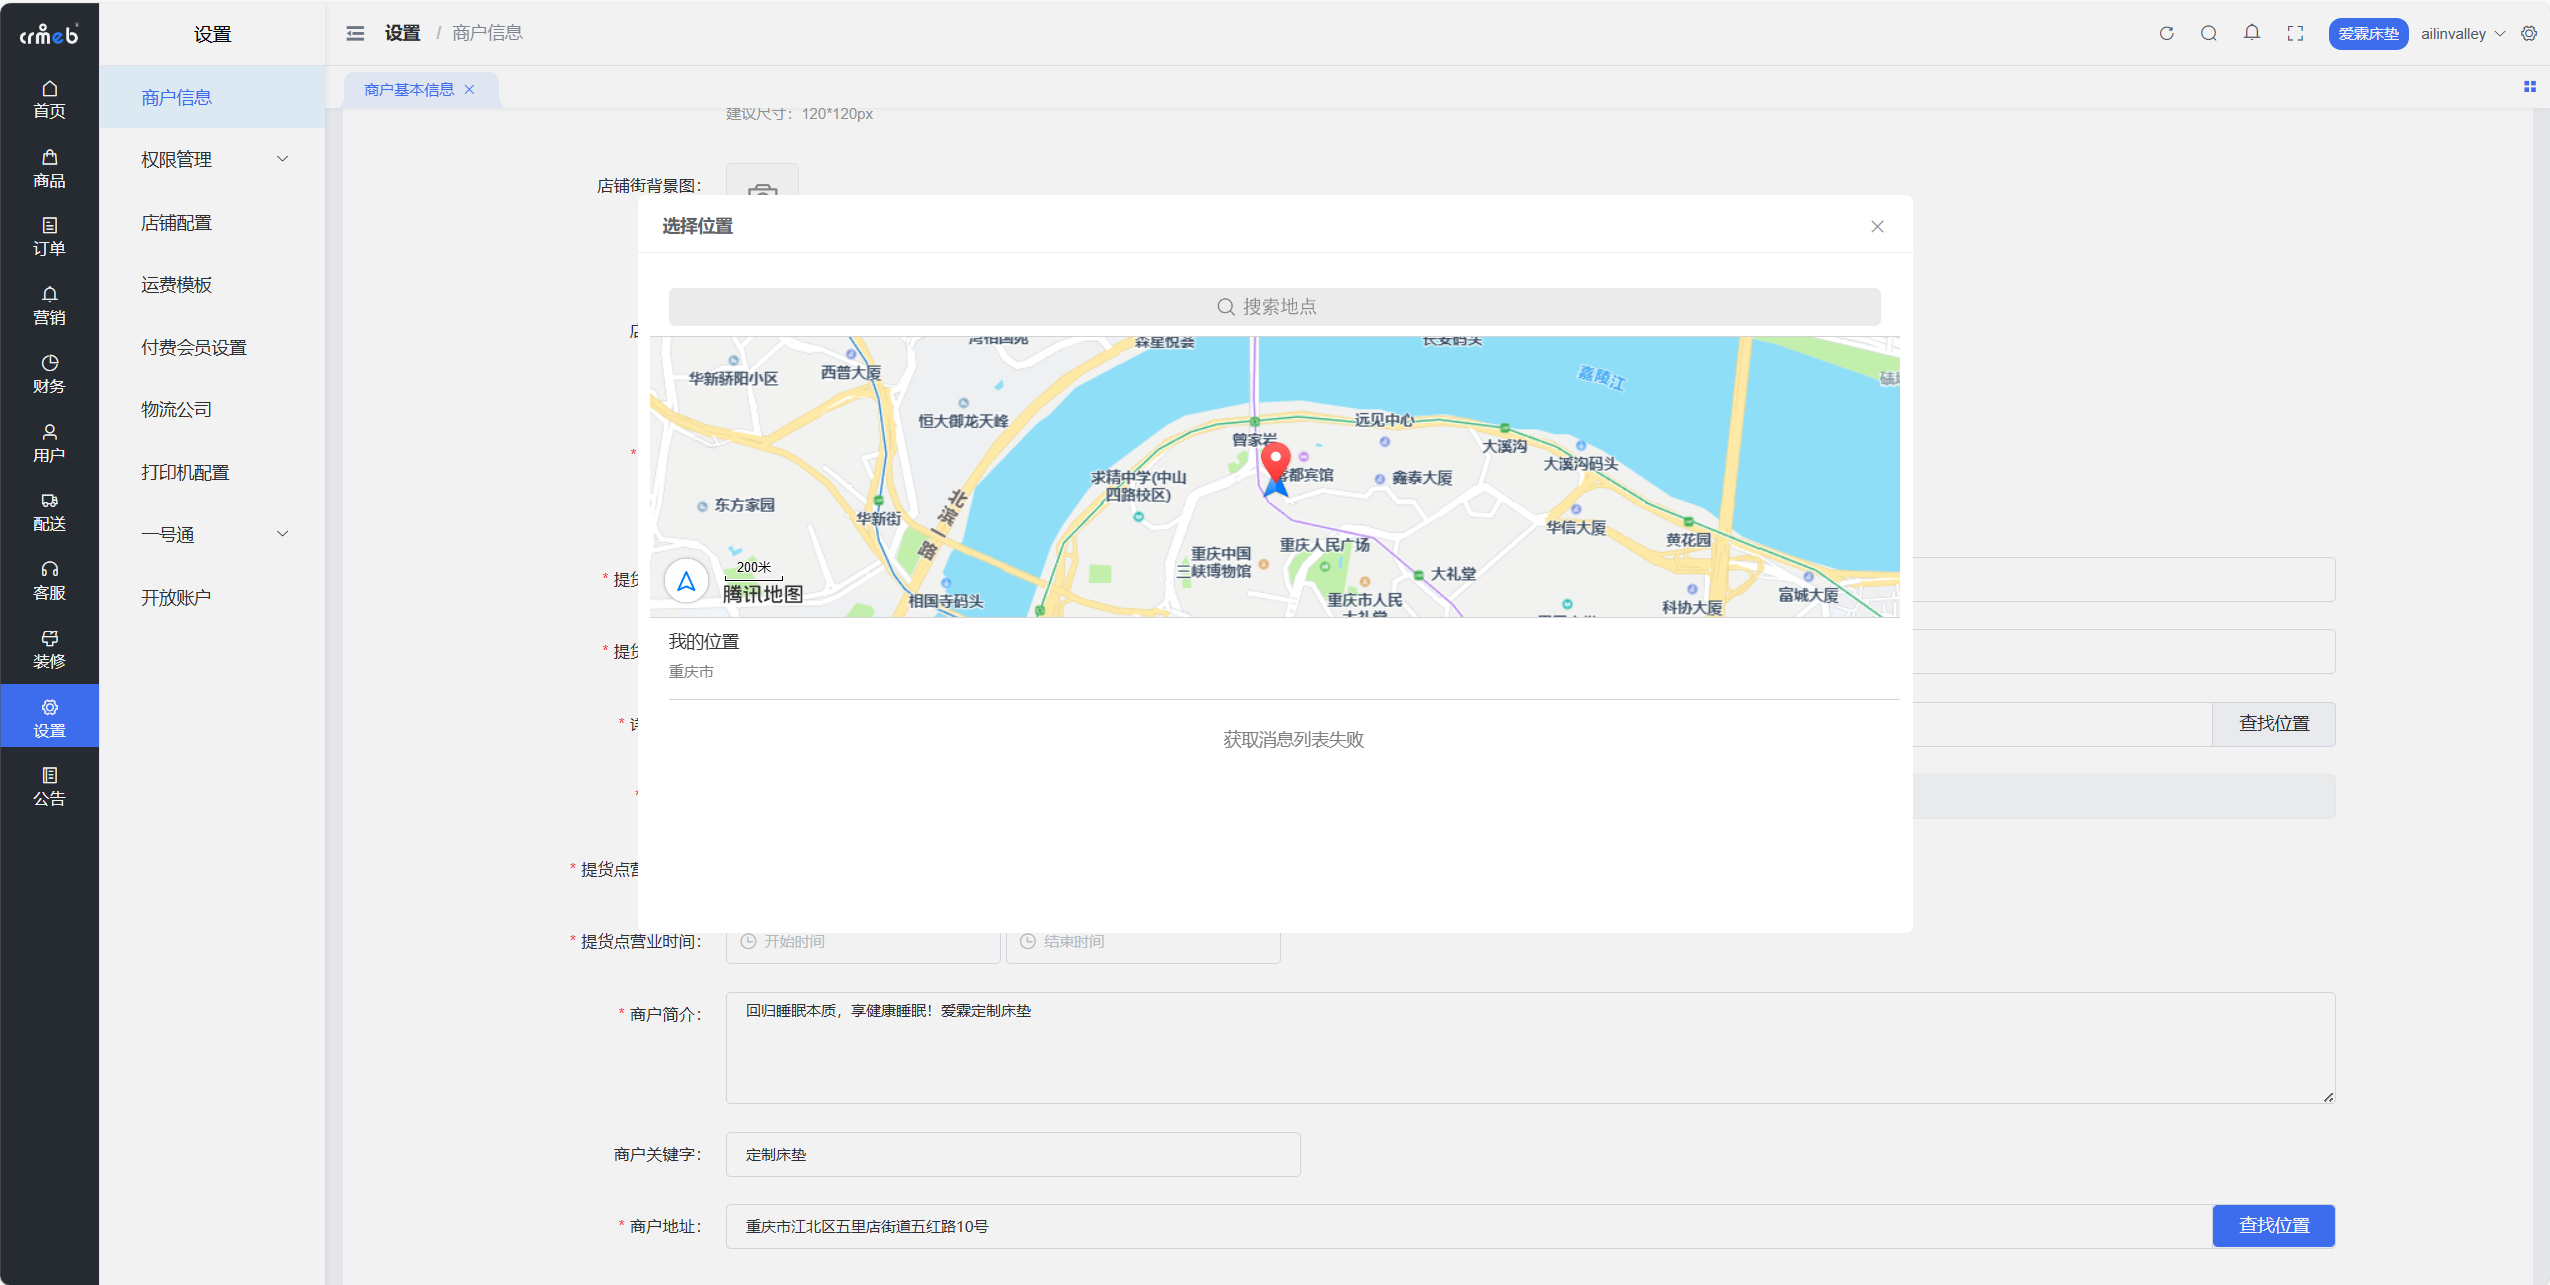Screen dimensions: 2550x1285
Task: Select 开放账户 menu item
Action: (212, 597)
